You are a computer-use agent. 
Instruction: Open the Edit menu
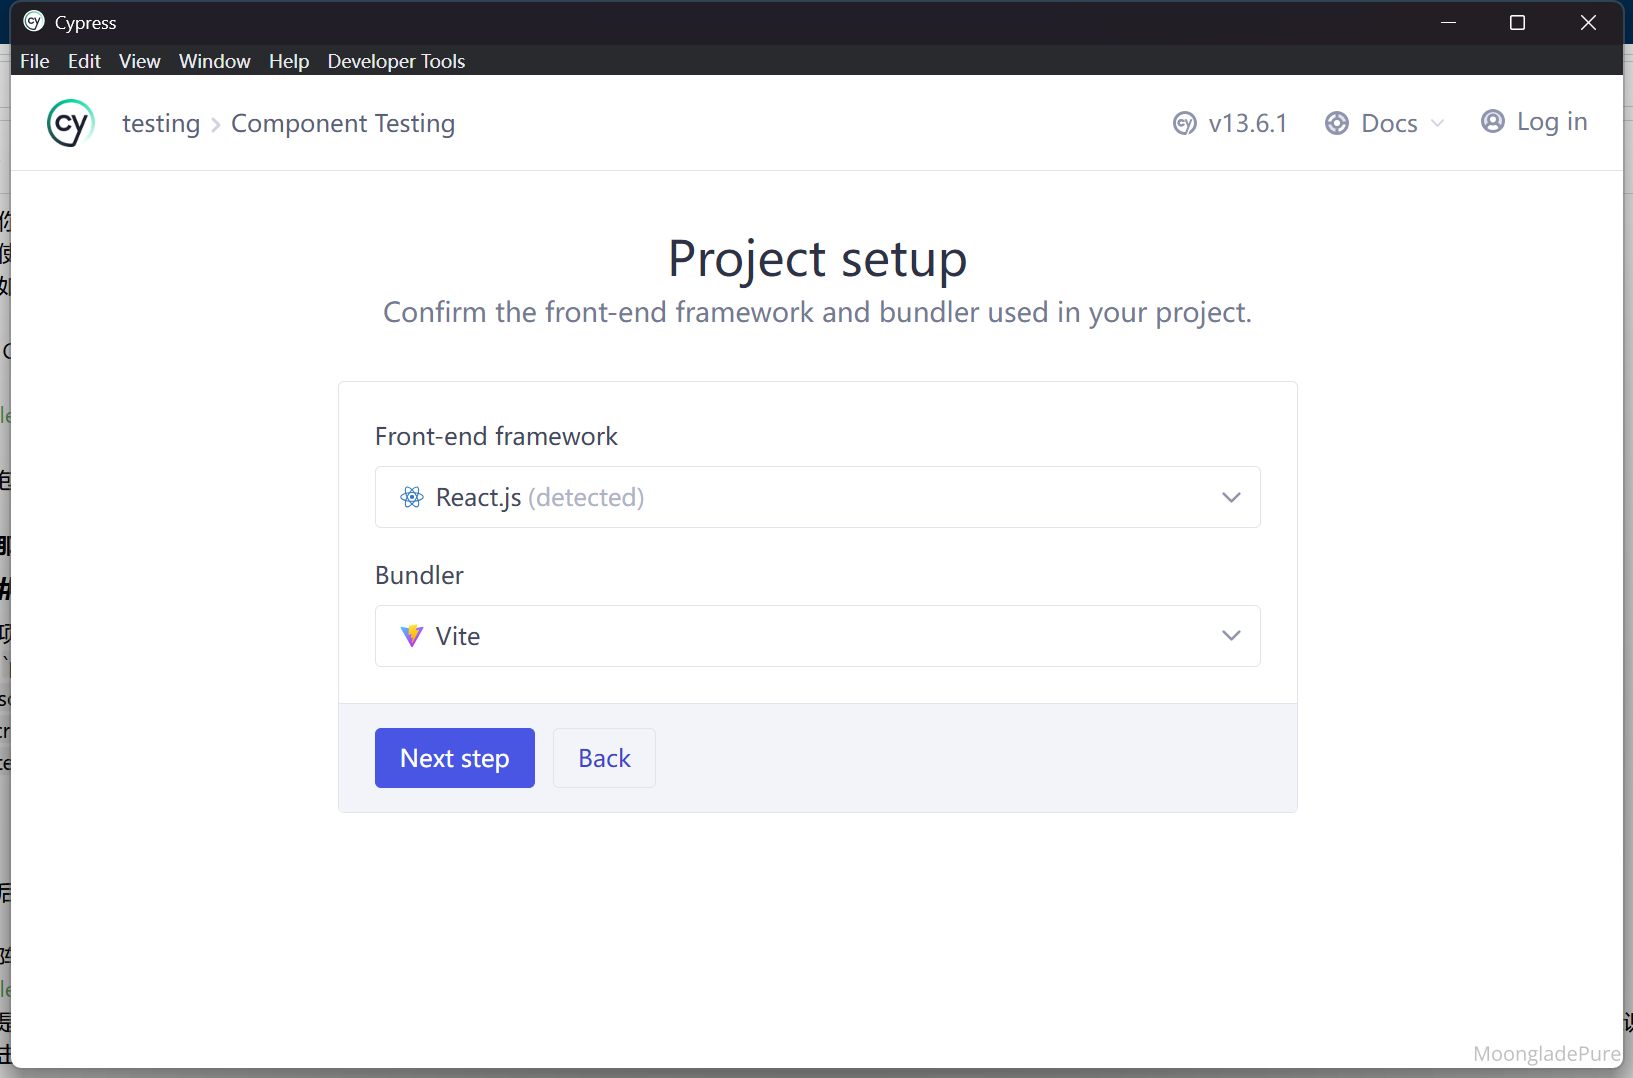click(x=84, y=61)
